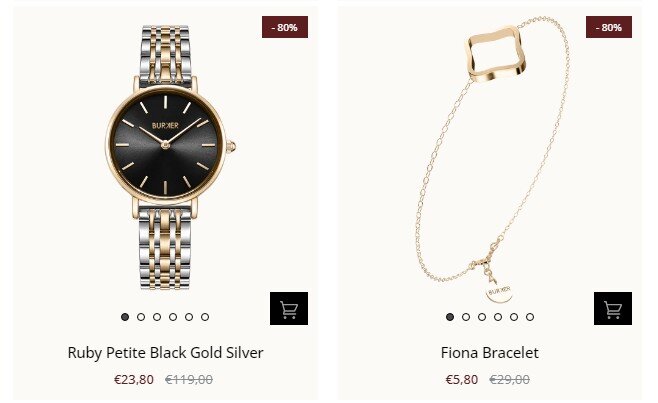
Task: Open Fiona Bracelet product title link
Action: pos(490,353)
